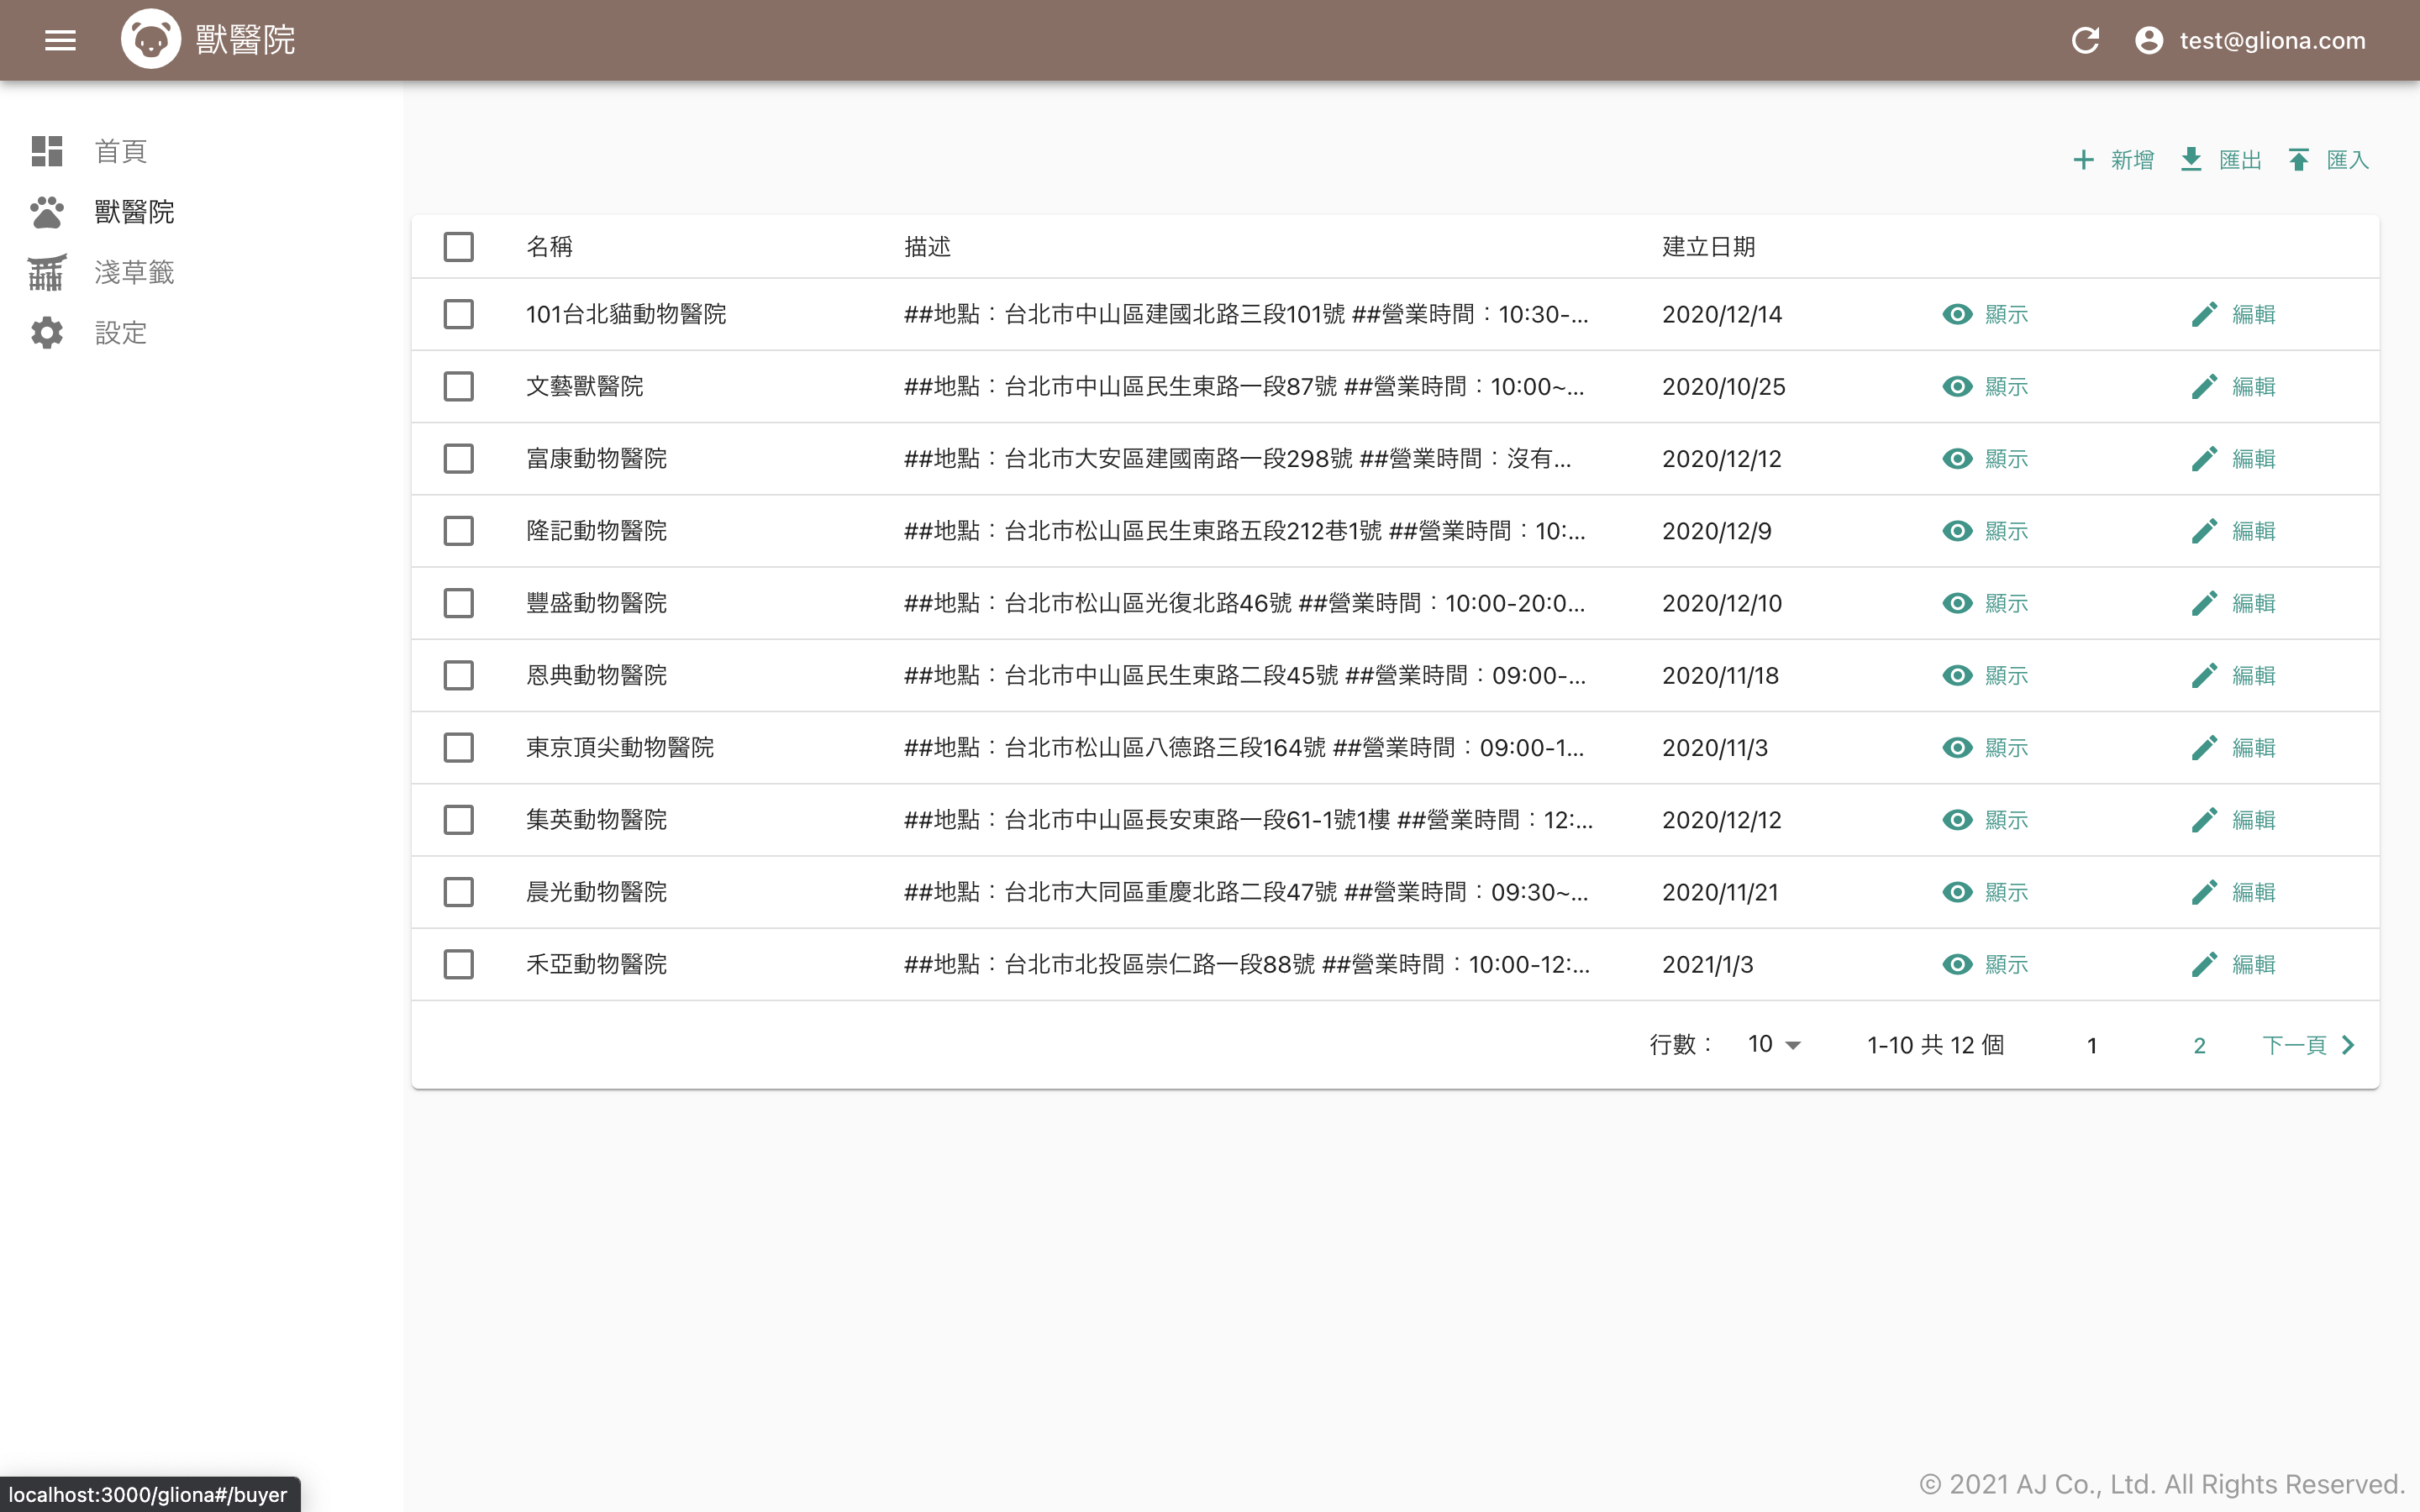Click the eye icon for 富康動物醫院

coord(1956,459)
